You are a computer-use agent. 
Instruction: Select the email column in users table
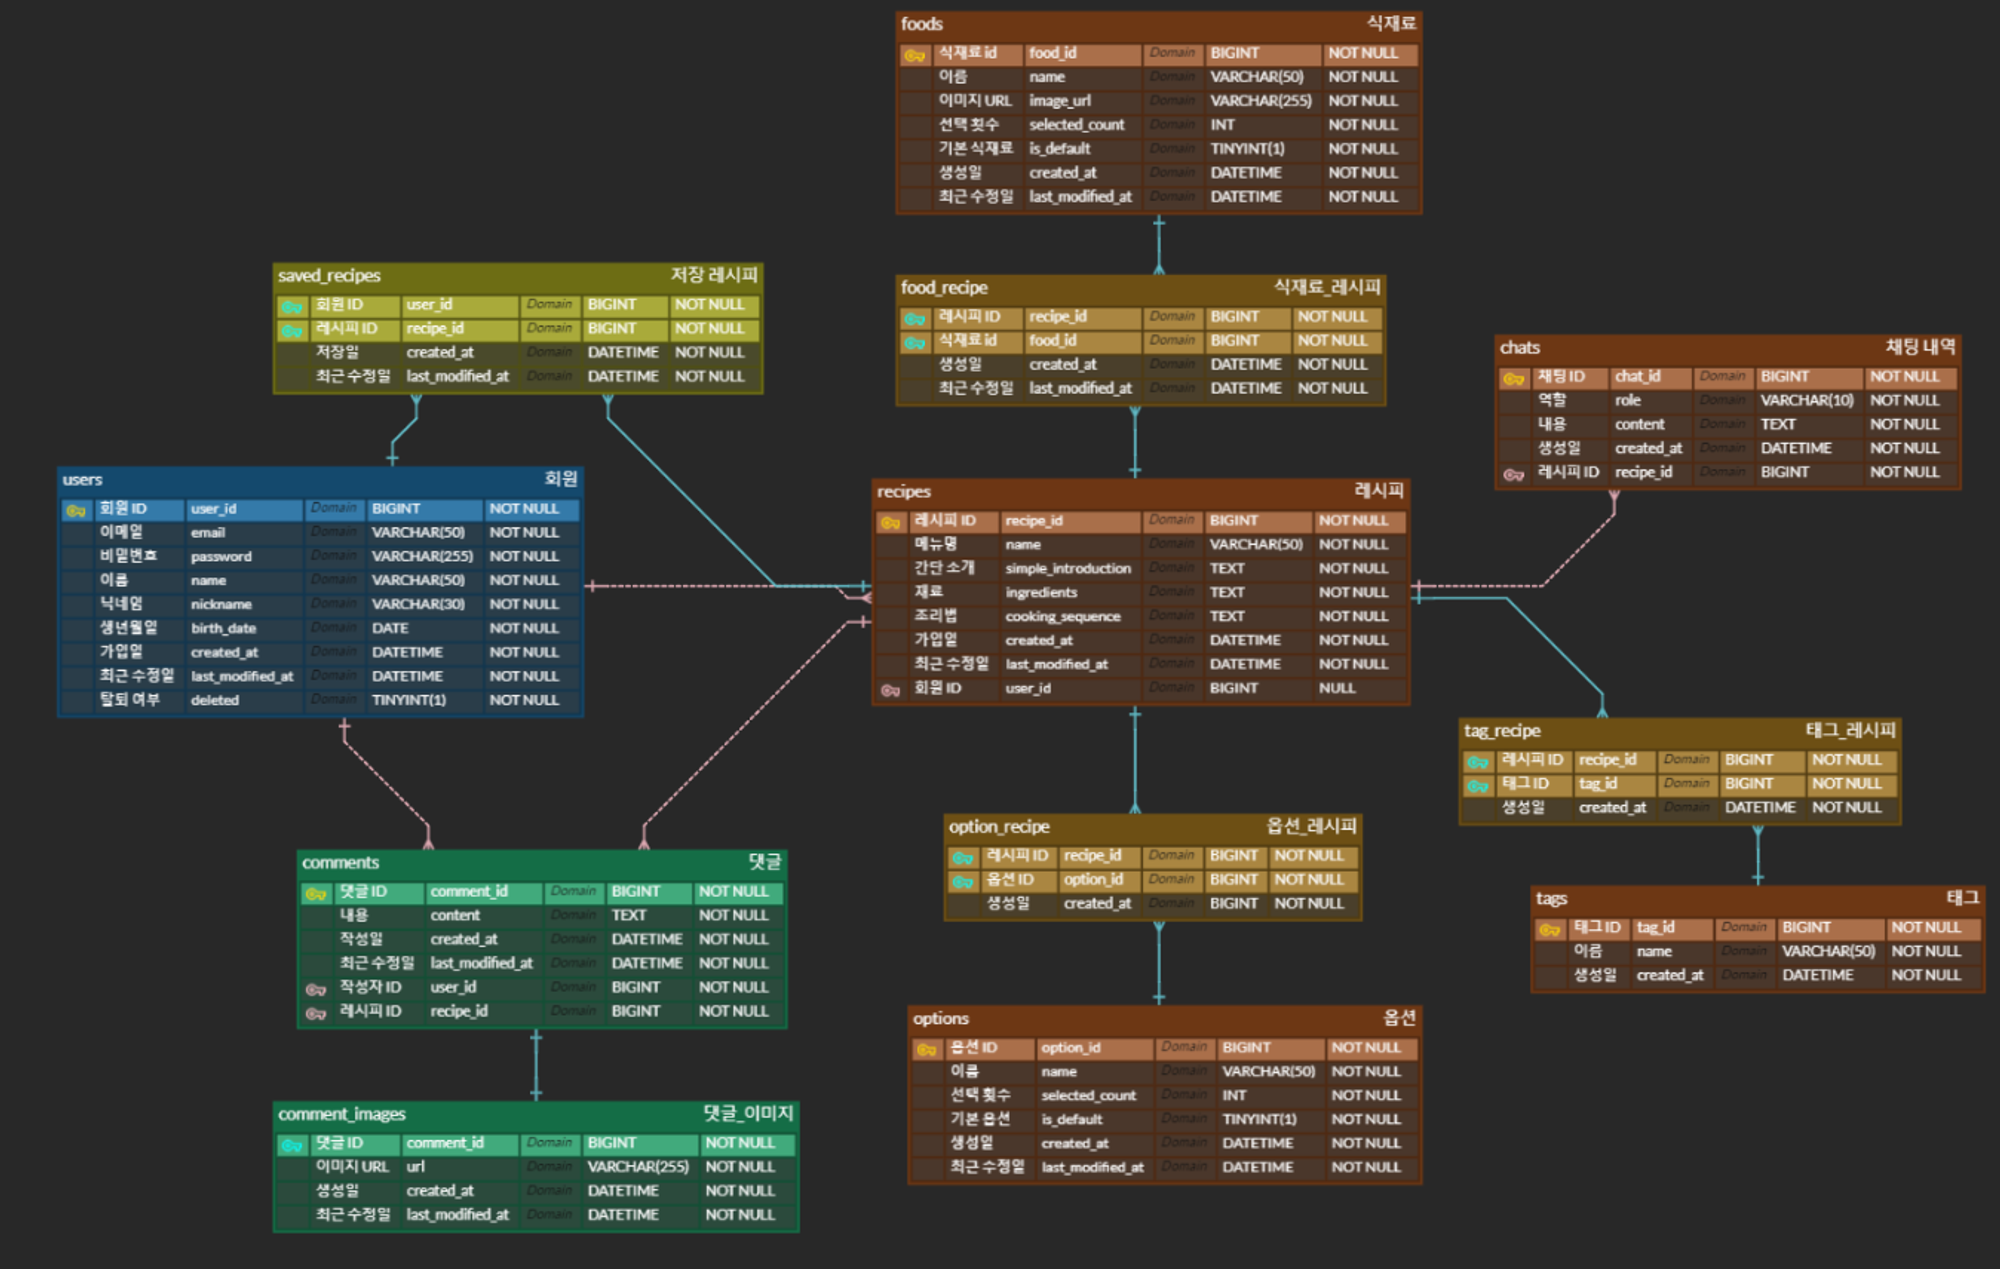208,533
